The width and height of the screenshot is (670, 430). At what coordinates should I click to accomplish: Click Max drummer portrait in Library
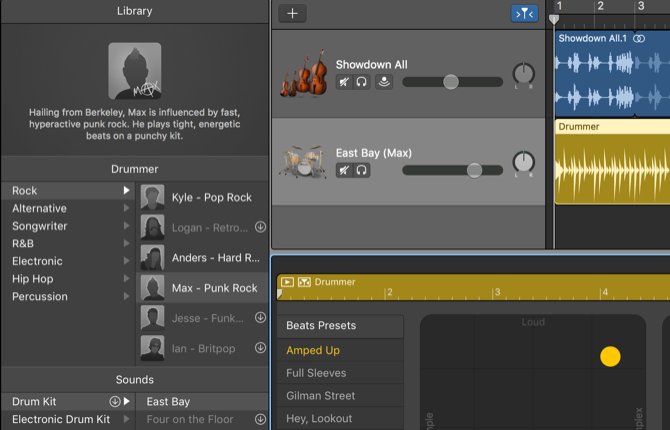tap(135, 71)
